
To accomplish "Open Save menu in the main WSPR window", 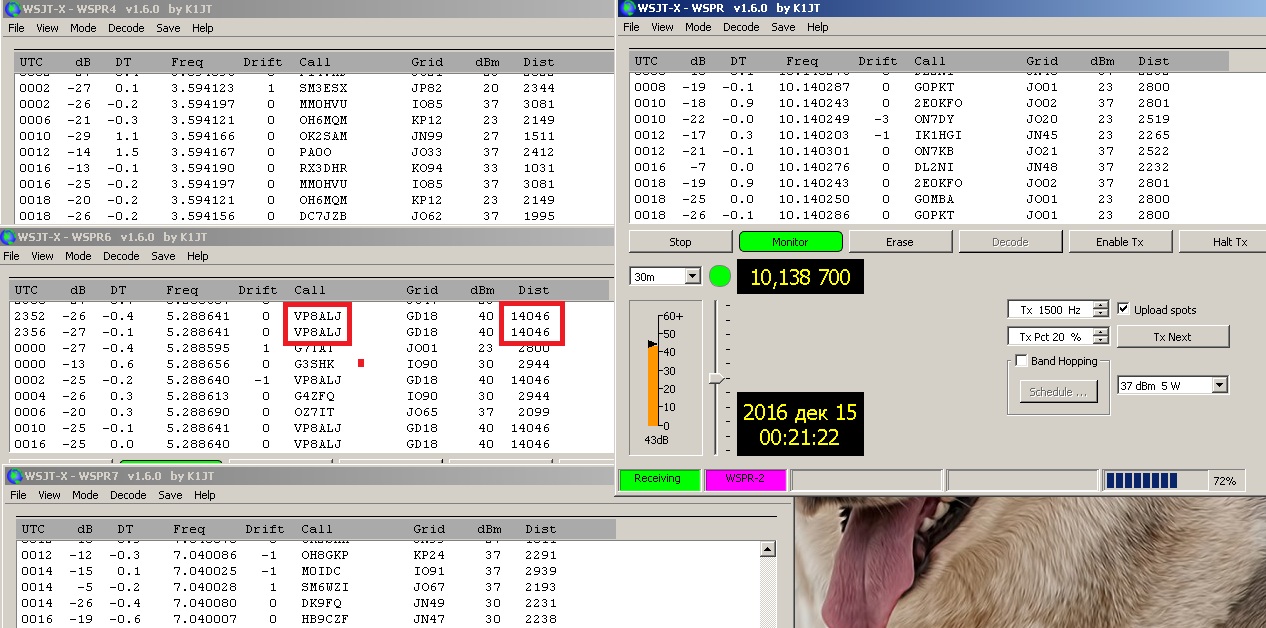I will pos(783,27).
